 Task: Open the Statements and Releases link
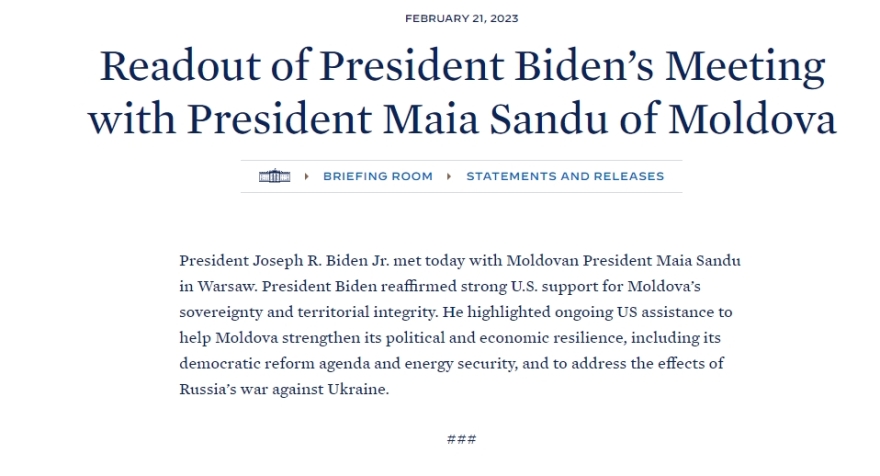[x=564, y=176]
